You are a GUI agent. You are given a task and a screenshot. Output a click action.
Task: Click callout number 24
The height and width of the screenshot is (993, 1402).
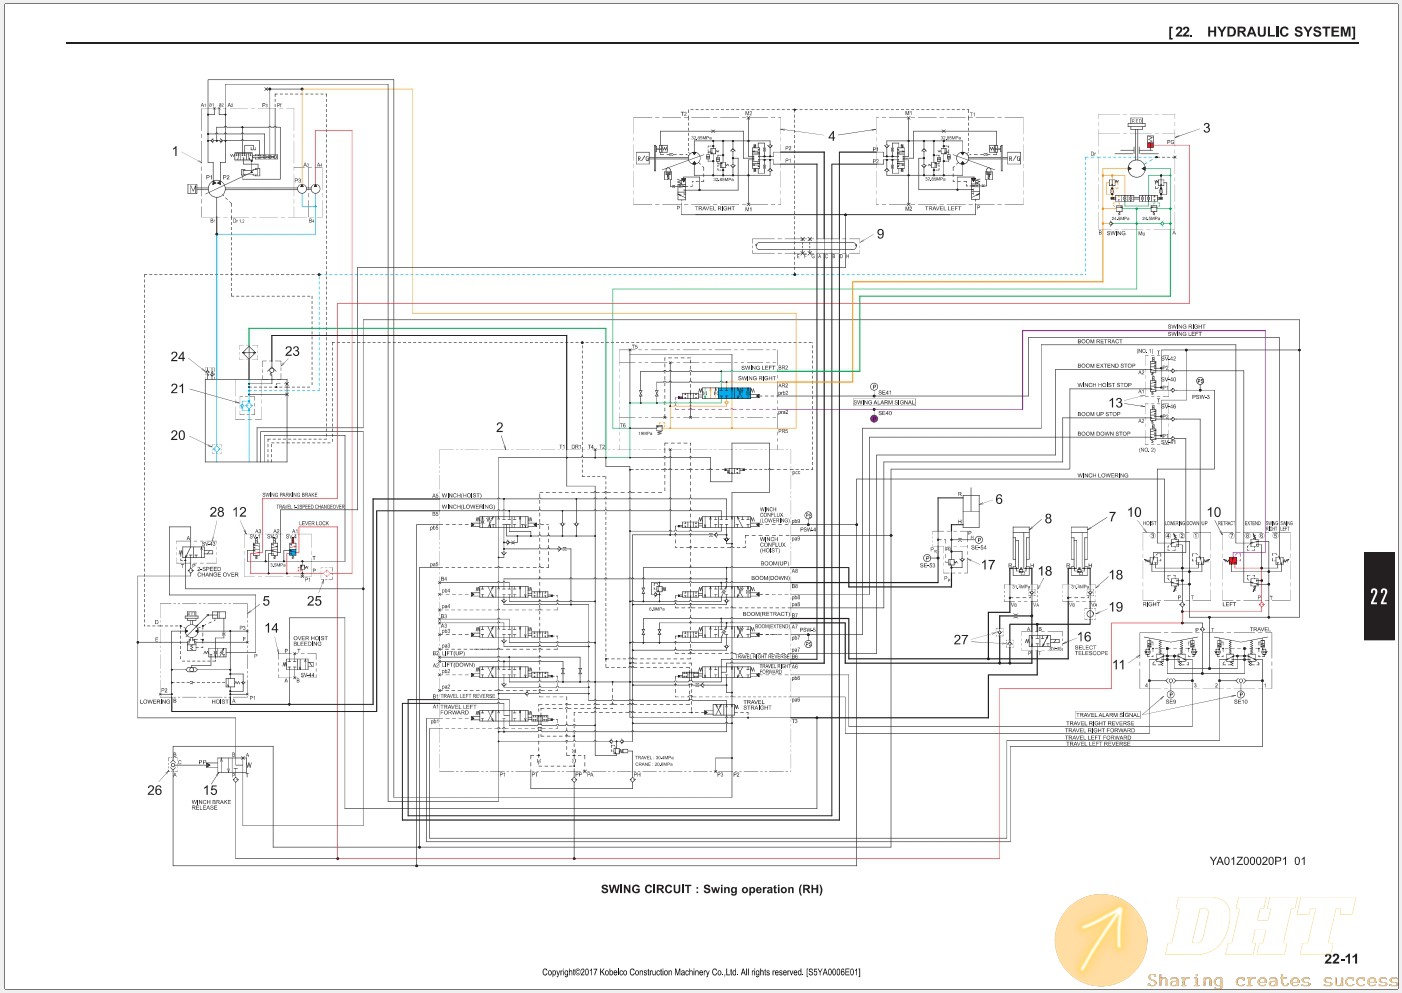pyautogui.click(x=178, y=357)
